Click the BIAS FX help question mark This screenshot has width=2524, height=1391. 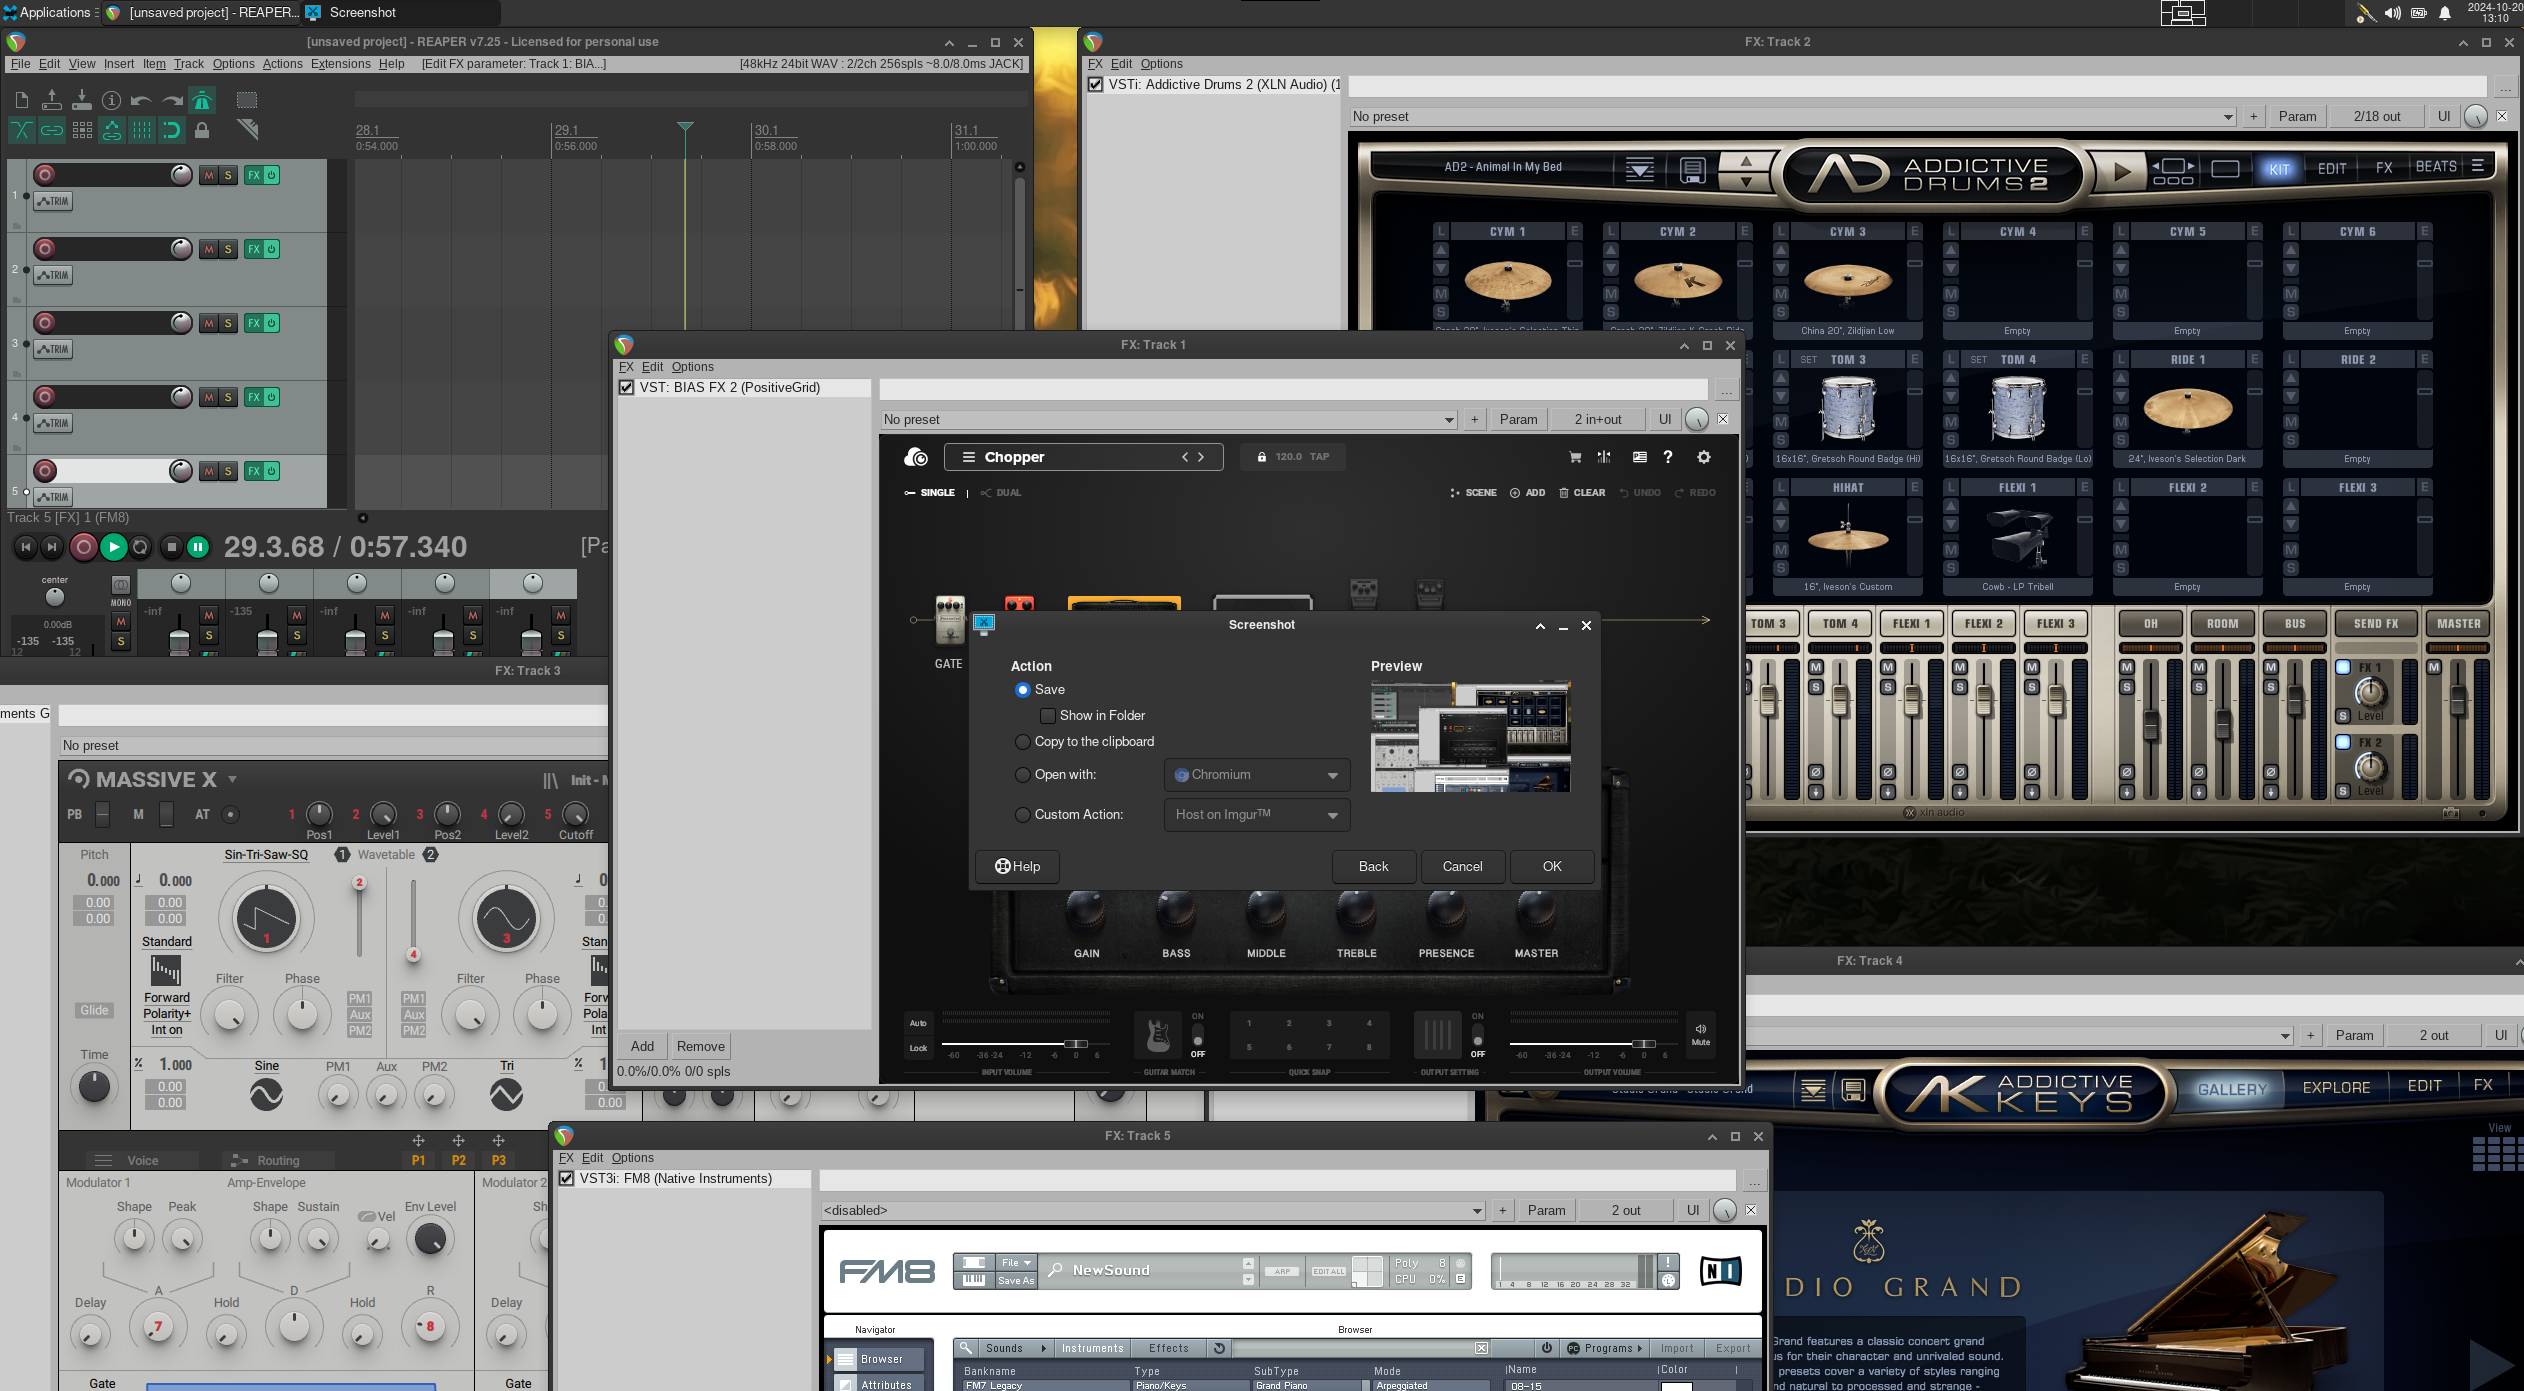click(1668, 457)
